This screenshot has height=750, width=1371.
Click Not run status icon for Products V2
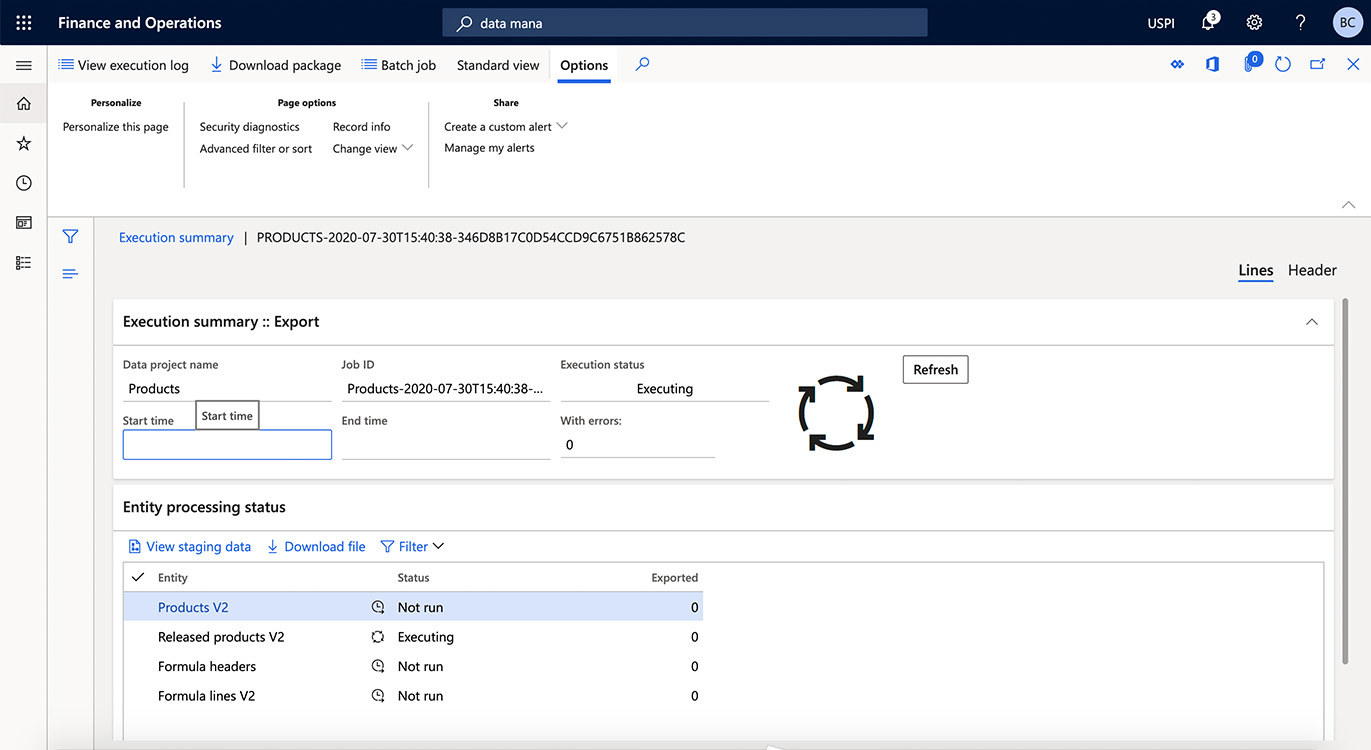pos(378,607)
